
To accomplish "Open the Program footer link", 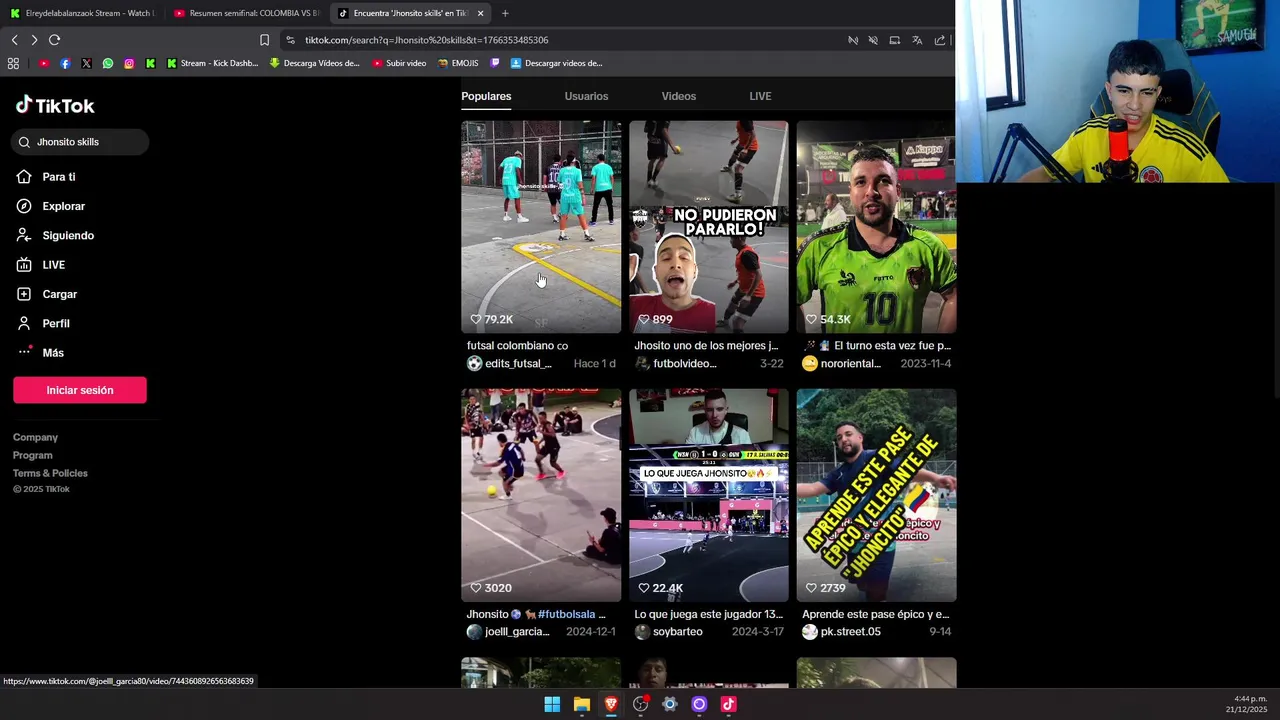I will point(33,455).
